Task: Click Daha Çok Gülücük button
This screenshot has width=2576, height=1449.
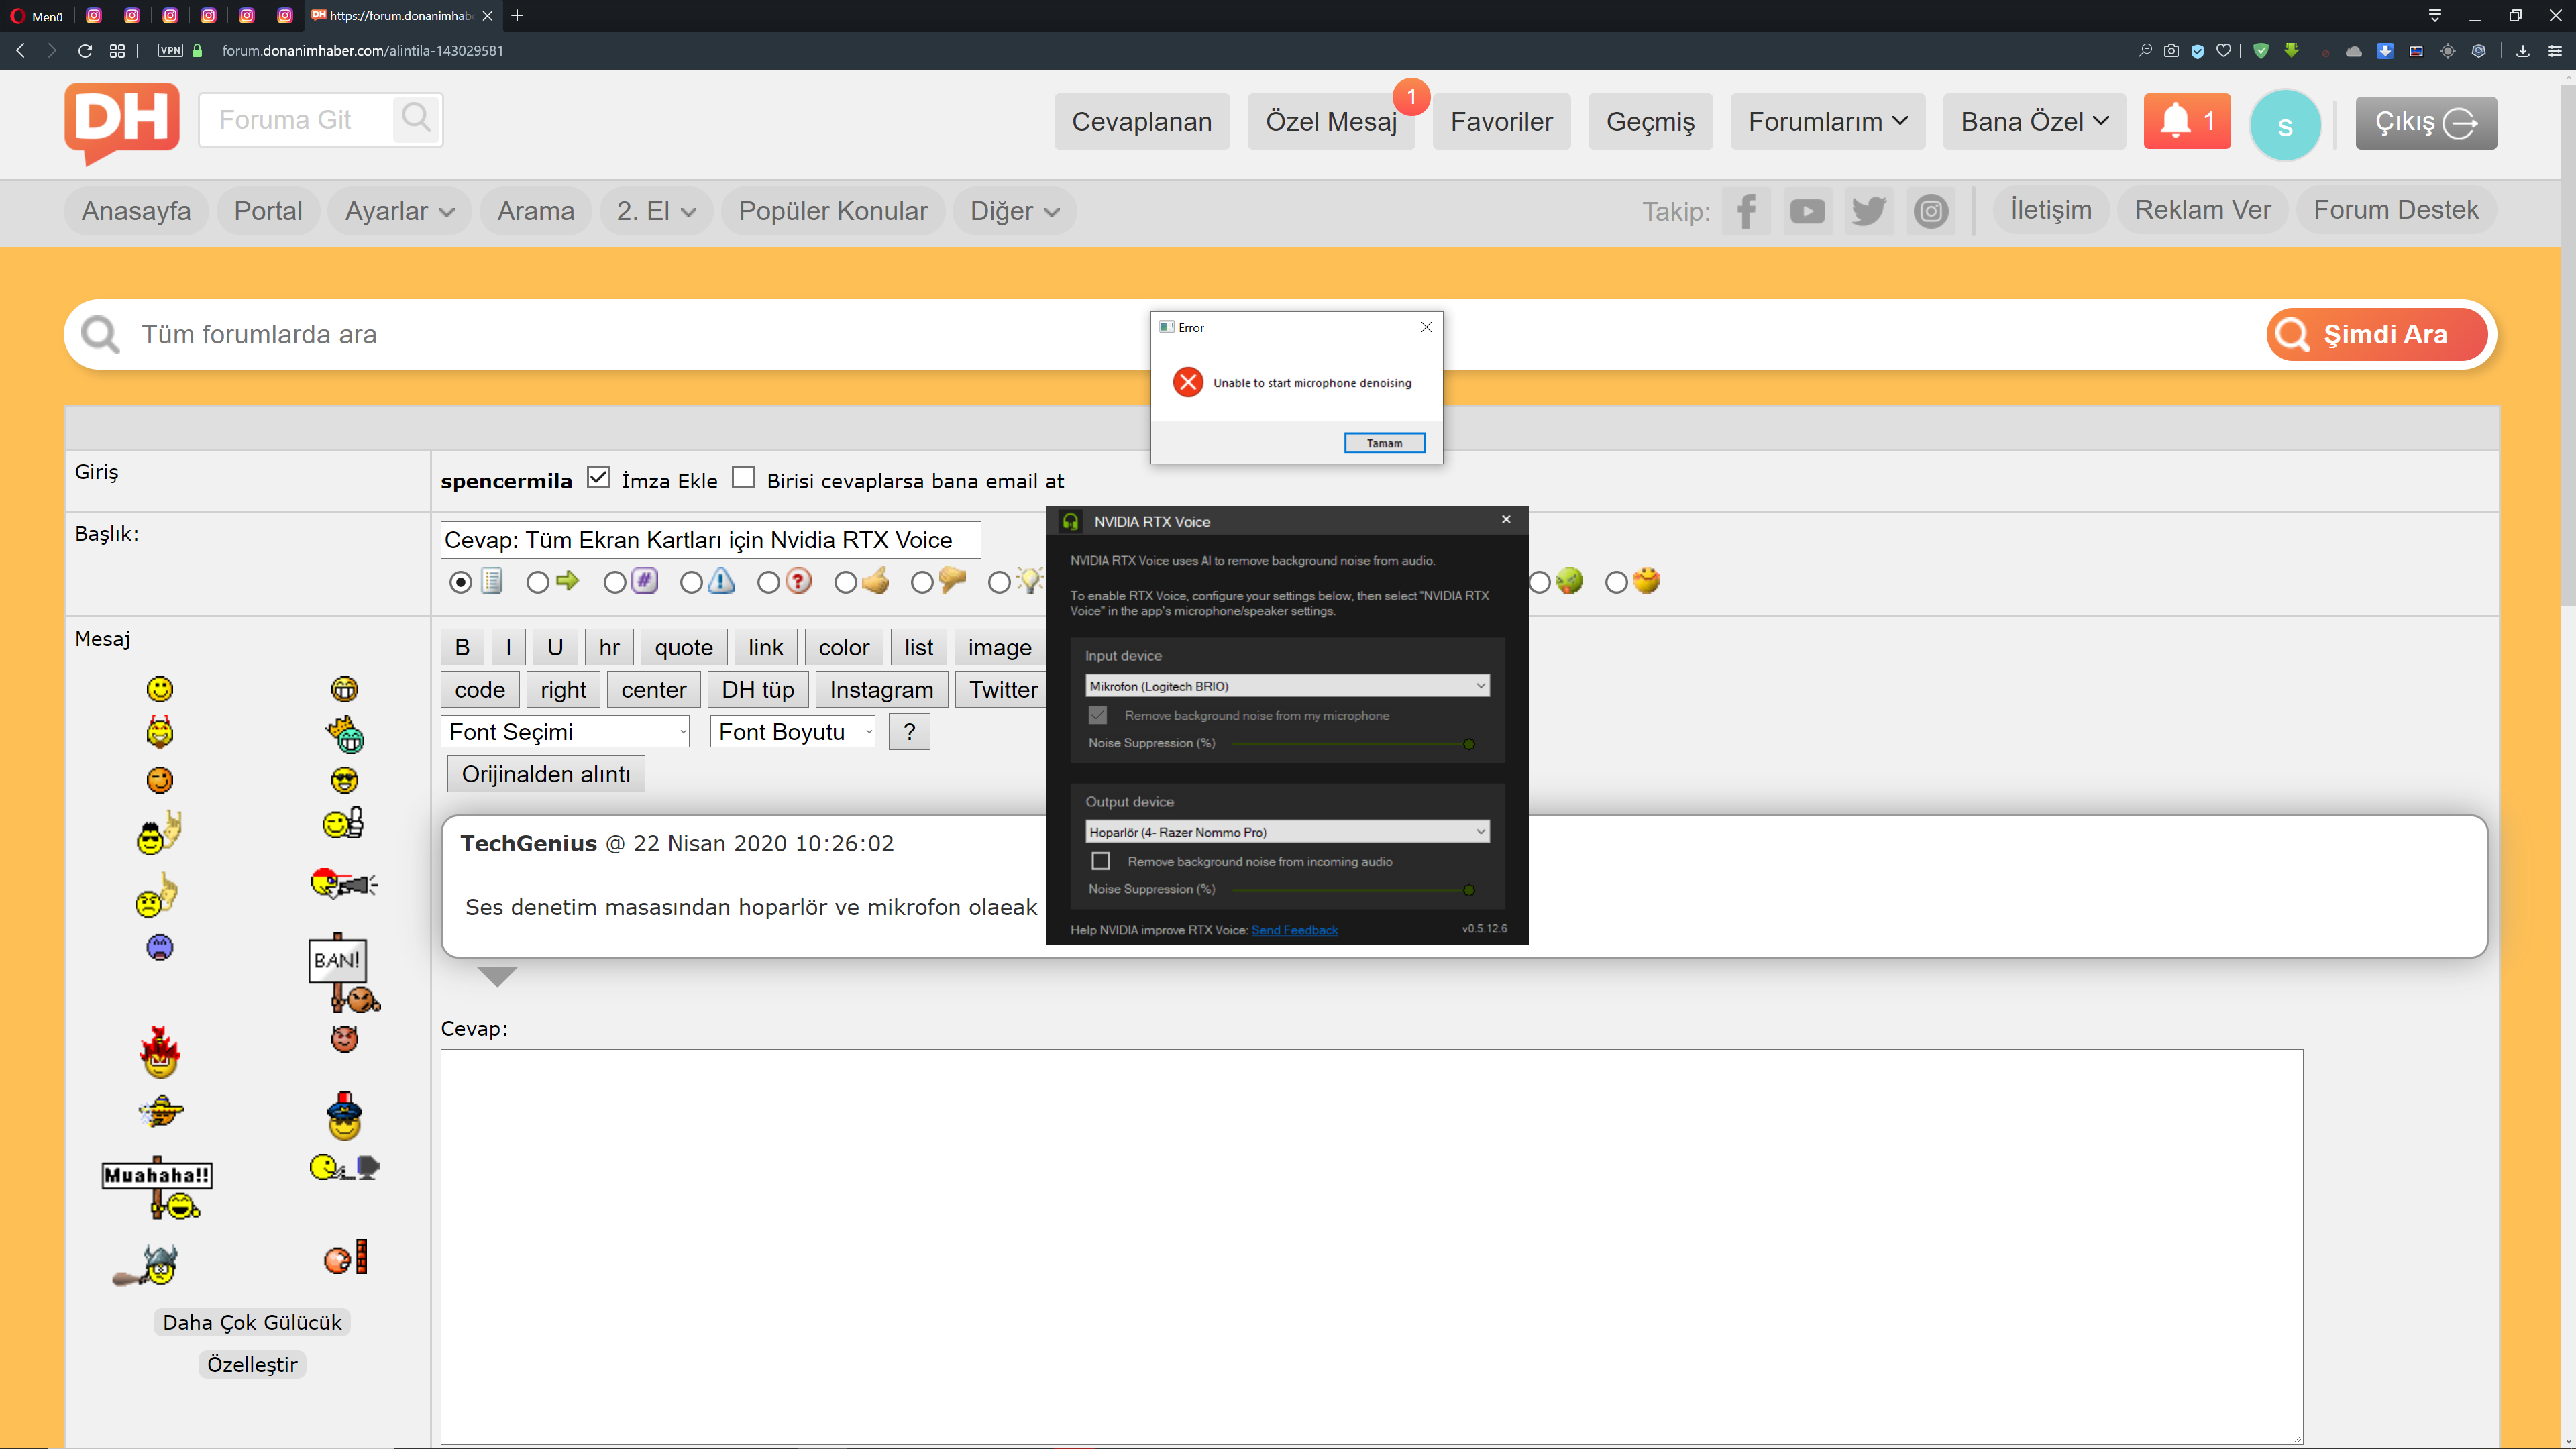Action: (252, 1322)
